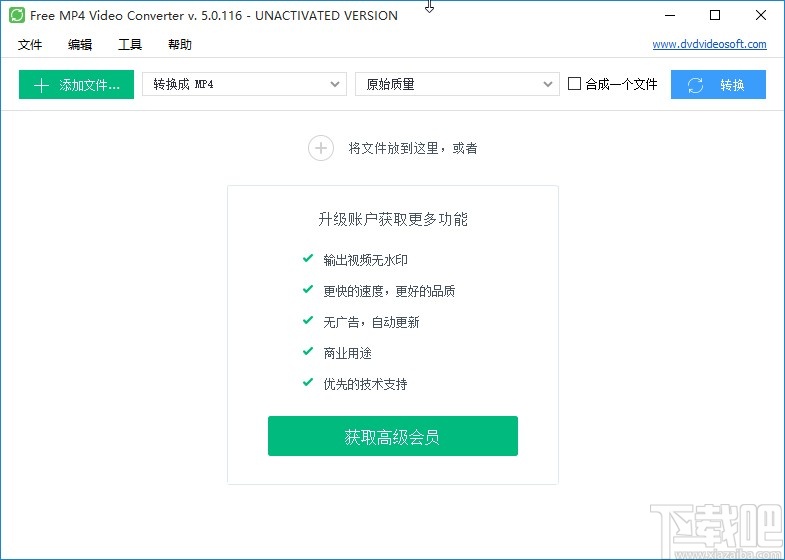Screen dimensions: 785x560
Task: Enable the 合成一个文件 checkbox
Action: 574,84
